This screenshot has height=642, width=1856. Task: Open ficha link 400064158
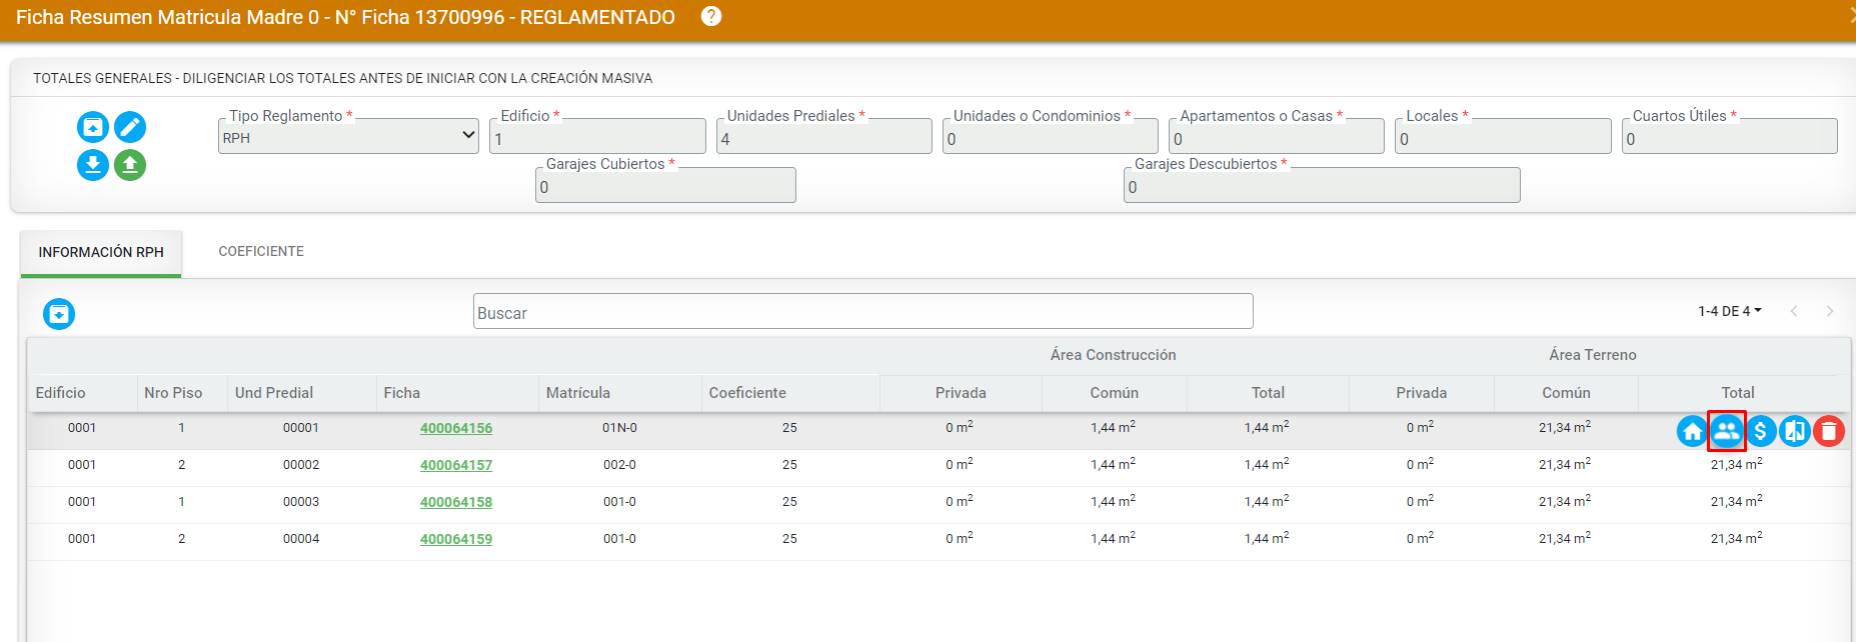[x=456, y=502]
